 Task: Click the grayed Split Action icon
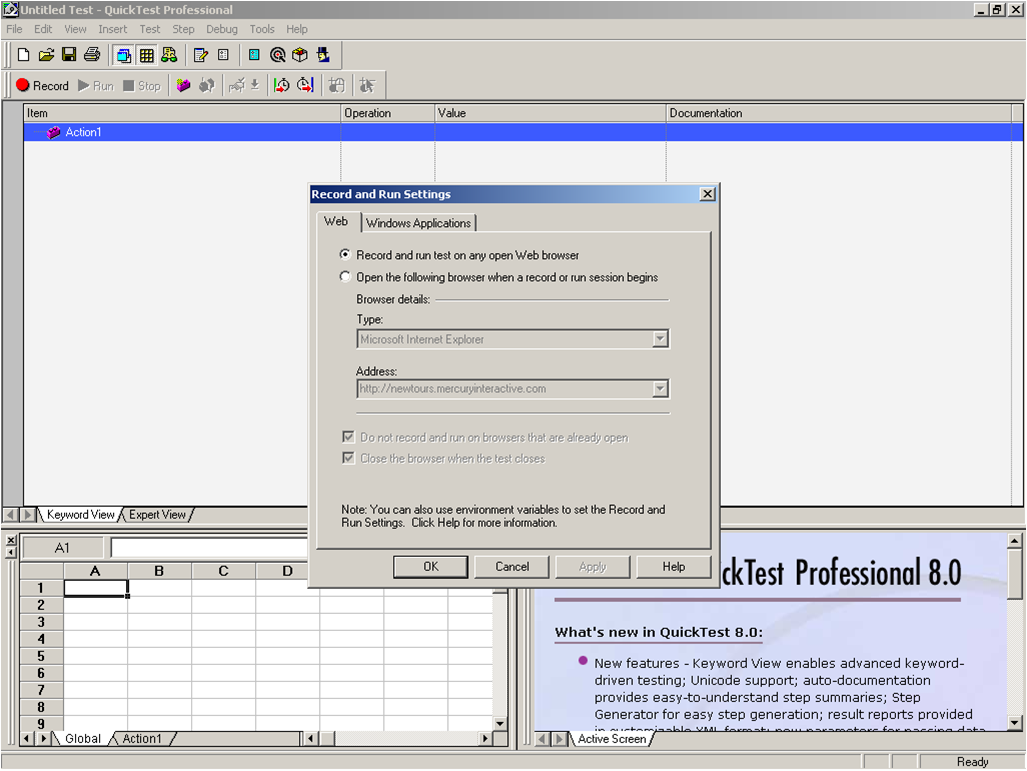(207, 85)
